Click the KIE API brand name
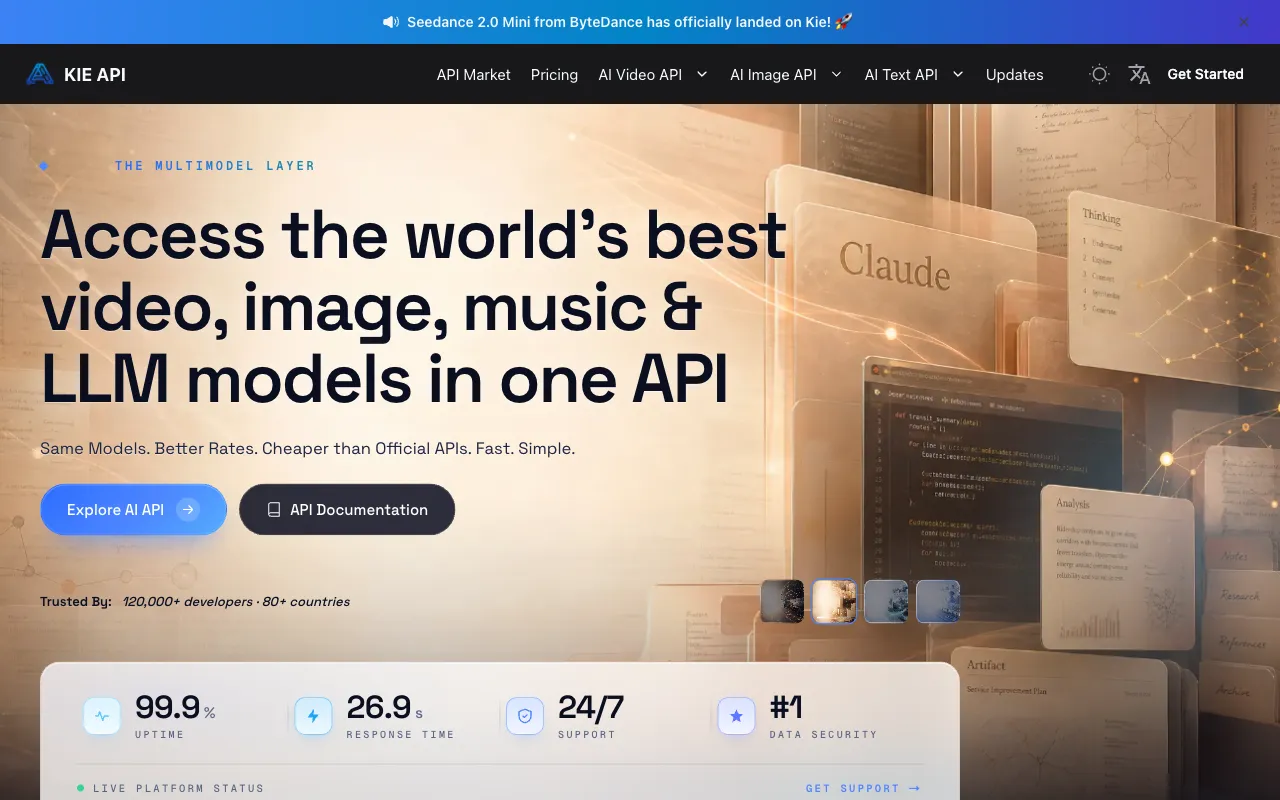This screenshot has height=800, width=1280. click(95, 75)
